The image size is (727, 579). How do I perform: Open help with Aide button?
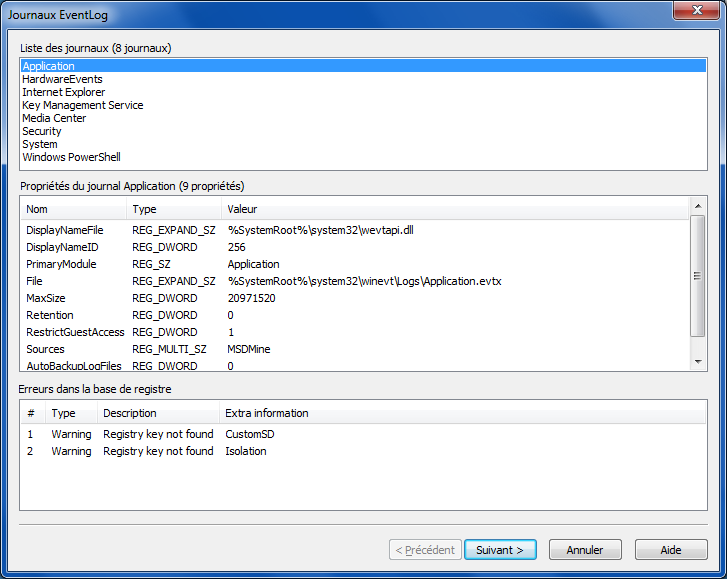pos(670,550)
